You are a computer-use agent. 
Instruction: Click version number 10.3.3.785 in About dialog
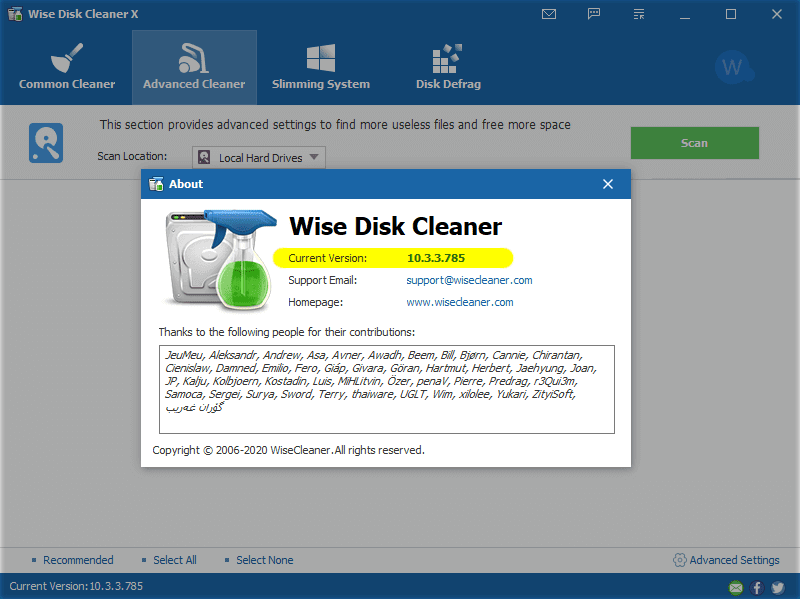[436, 258]
